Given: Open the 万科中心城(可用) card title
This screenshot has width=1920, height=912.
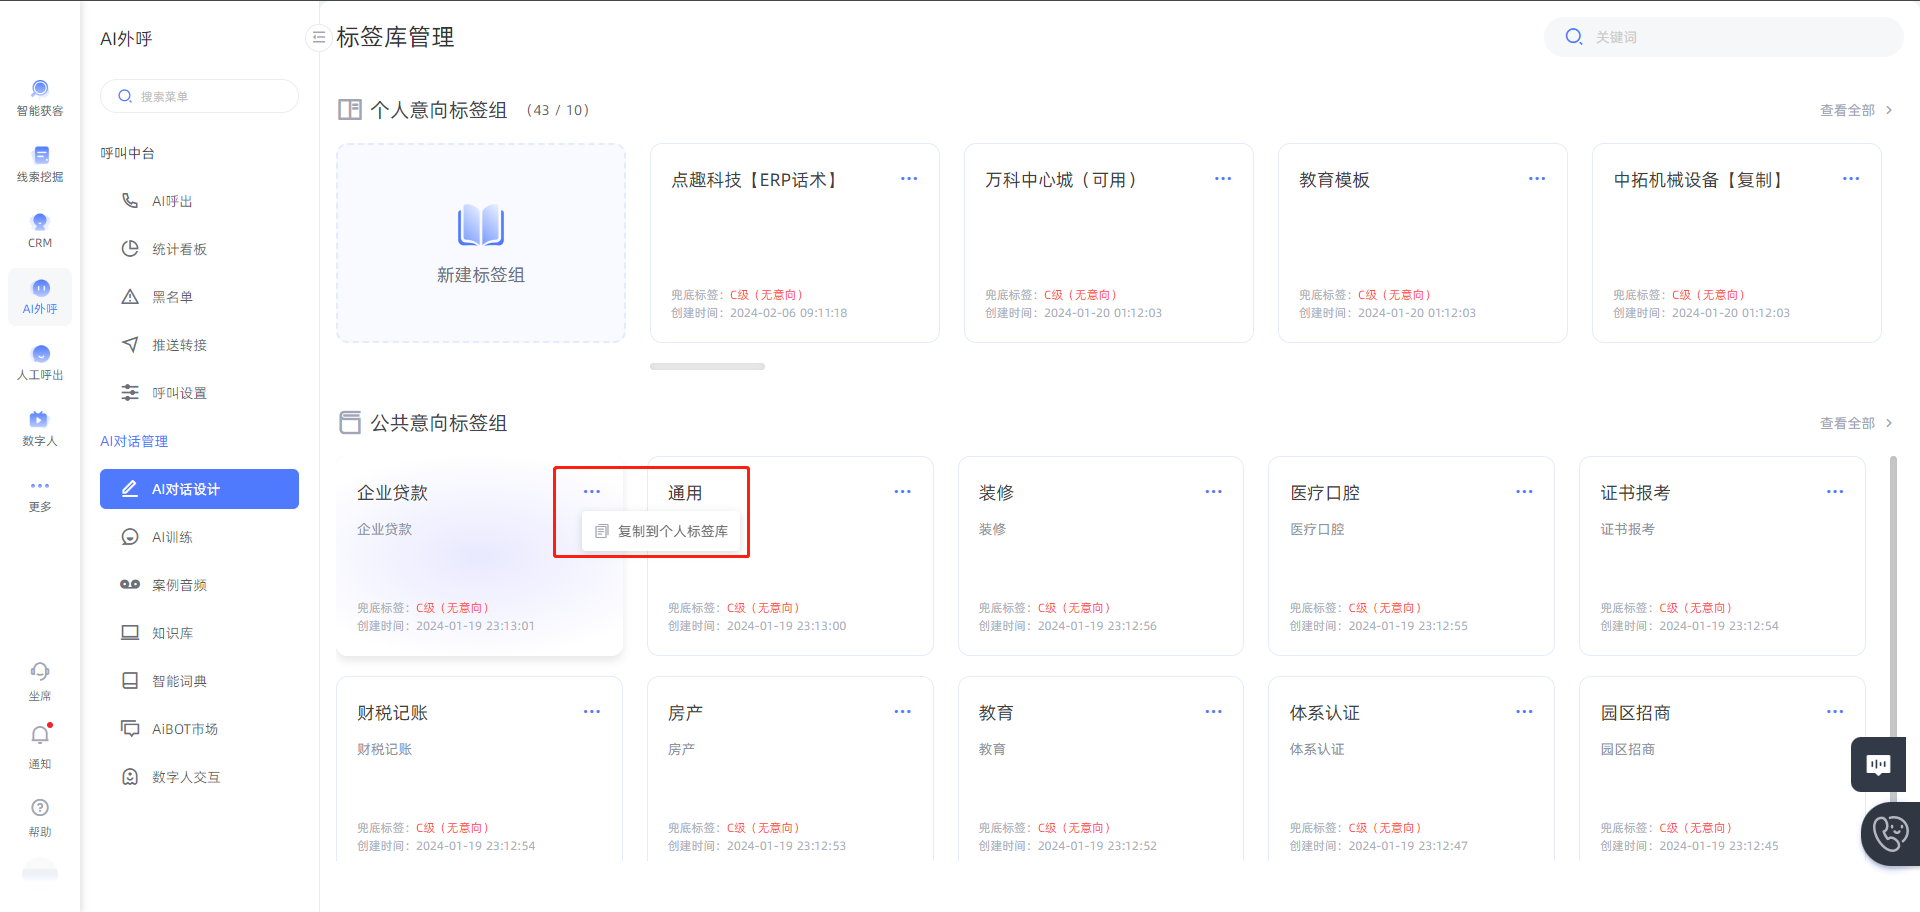Looking at the screenshot, I should [x=1061, y=180].
